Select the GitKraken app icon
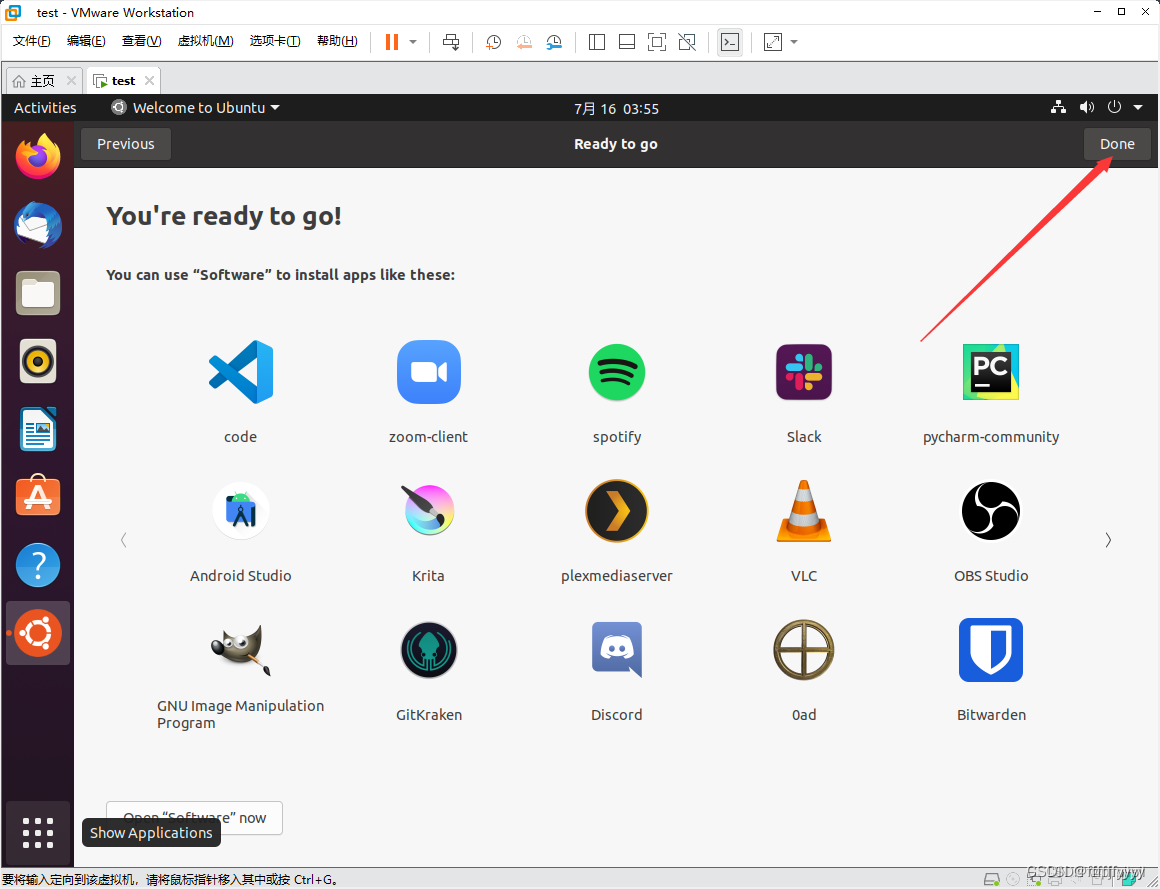The image size is (1160, 889). pyautogui.click(x=428, y=649)
